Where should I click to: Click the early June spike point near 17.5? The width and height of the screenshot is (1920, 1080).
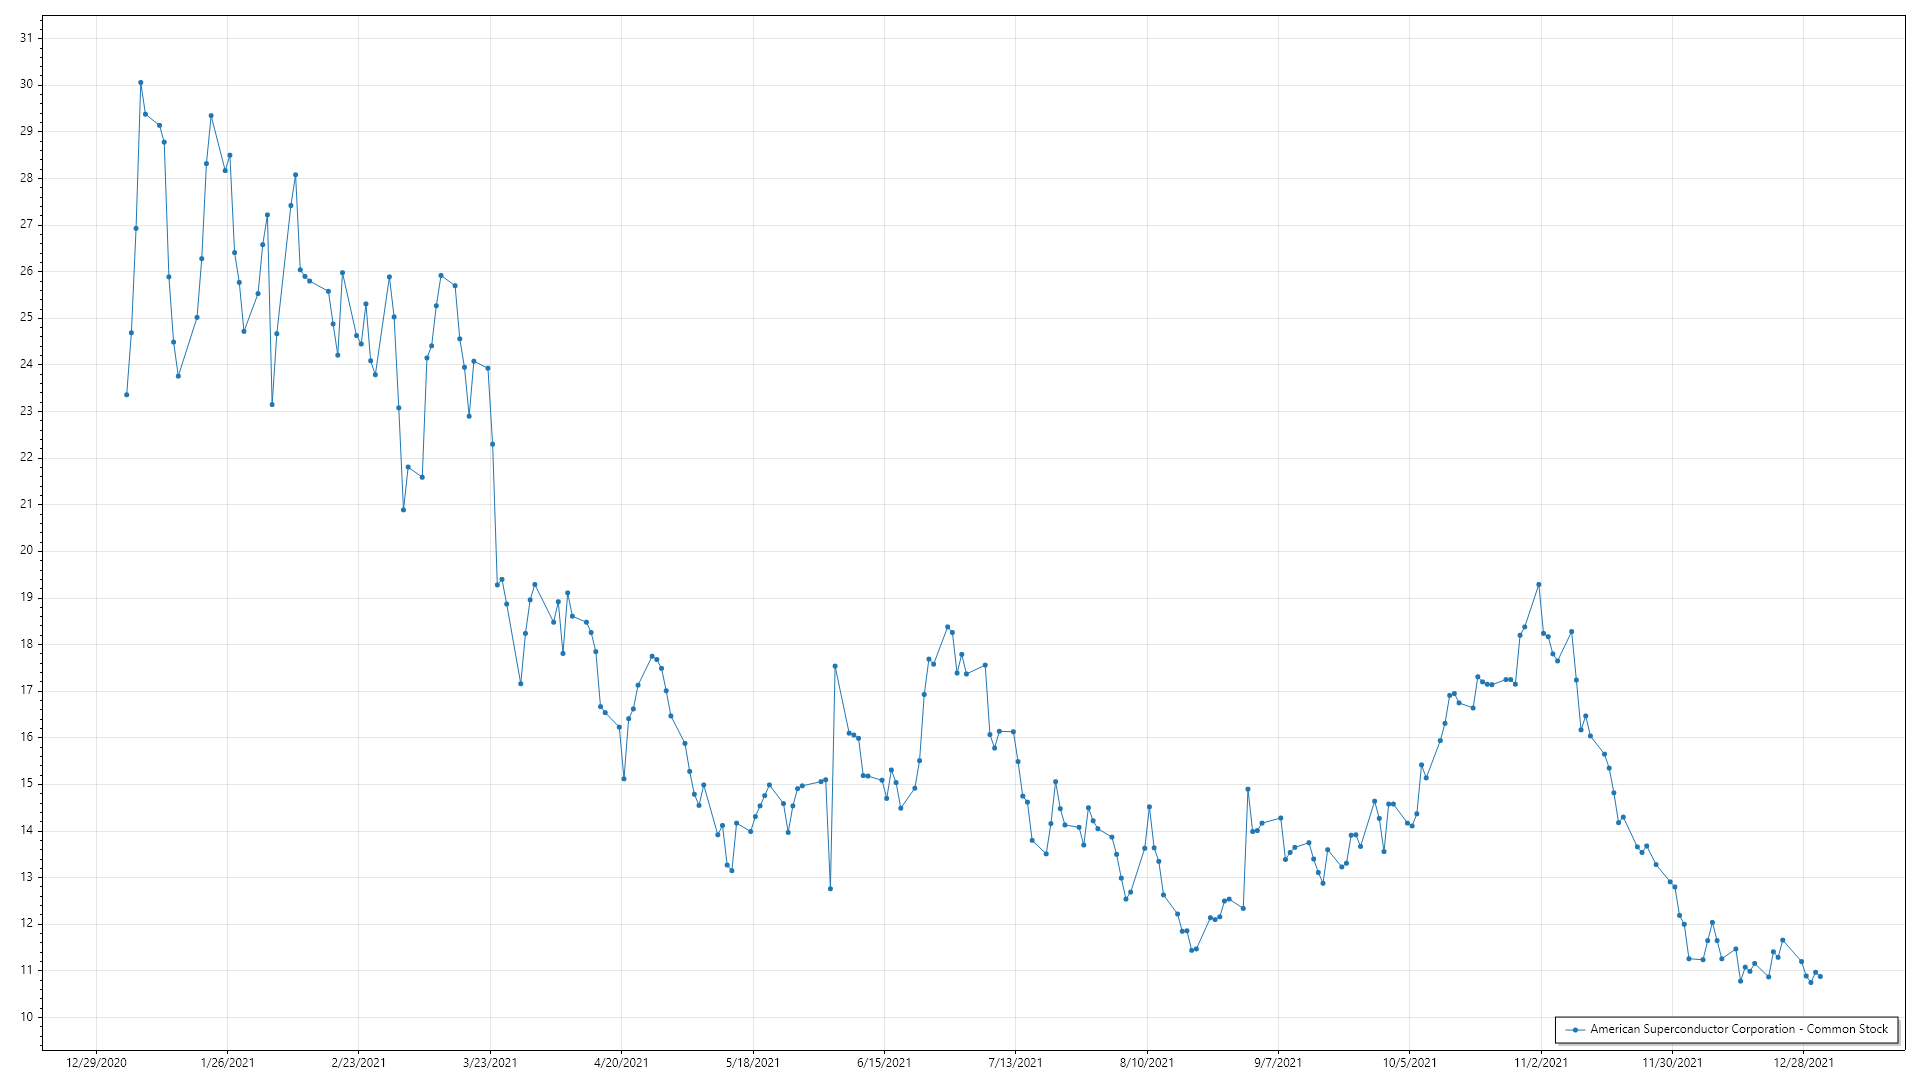point(835,666)
